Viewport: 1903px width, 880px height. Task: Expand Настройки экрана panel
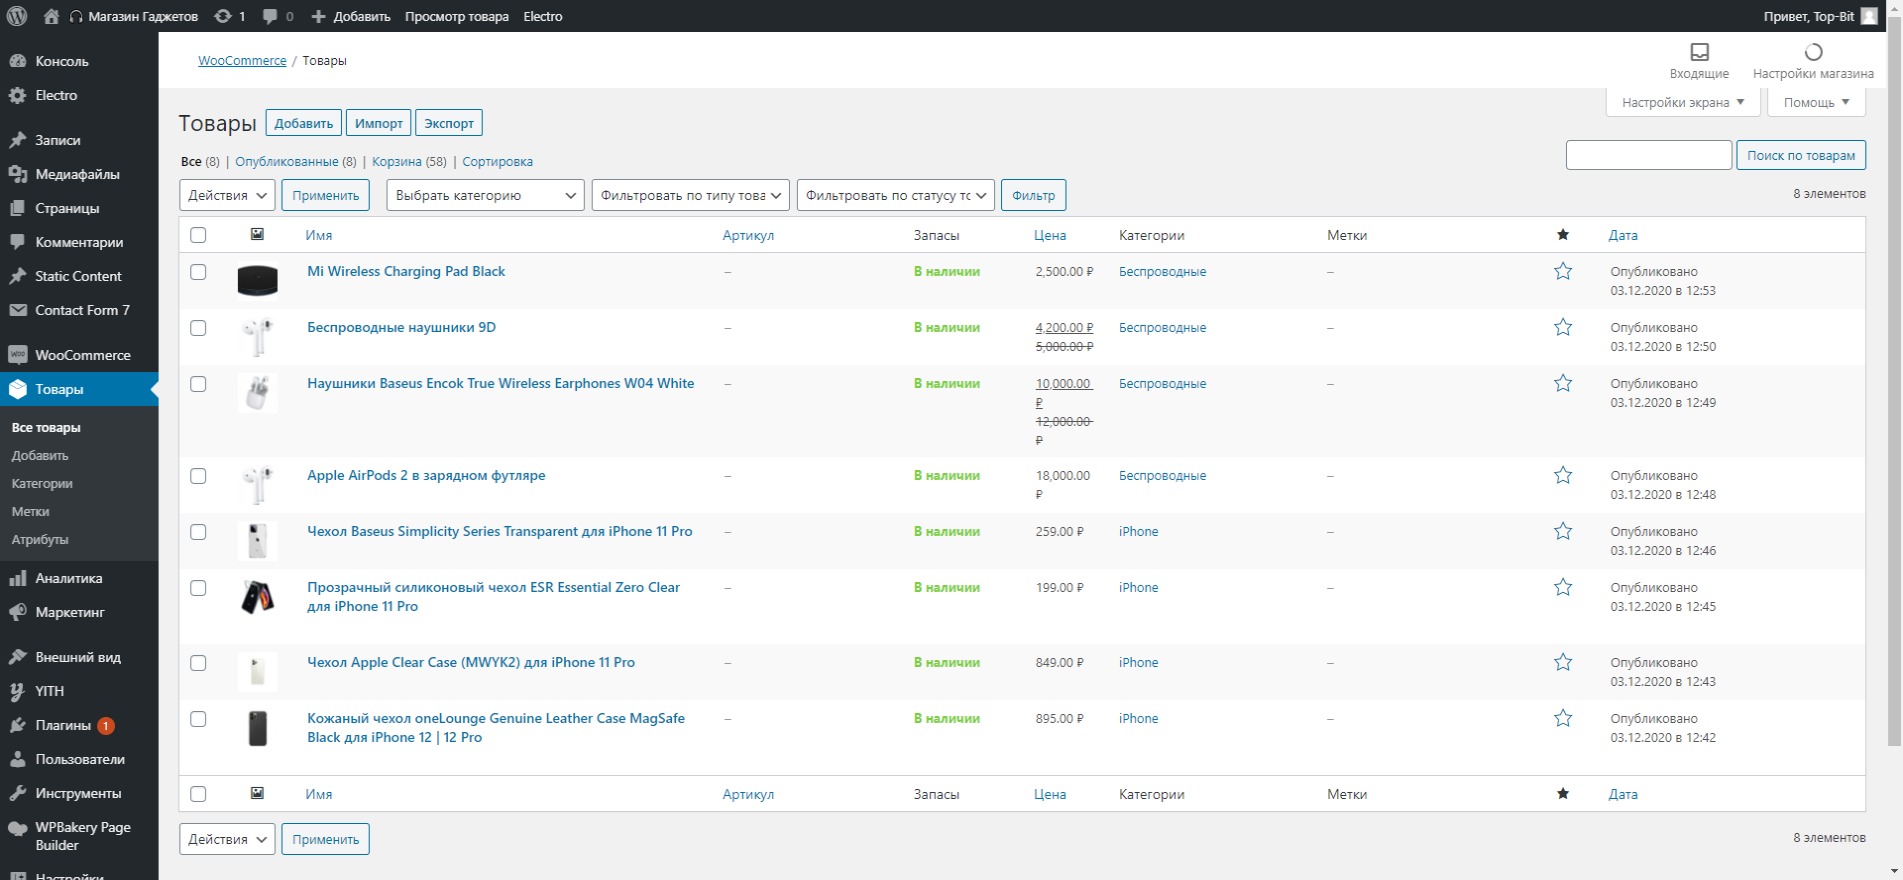(1683, 102)
